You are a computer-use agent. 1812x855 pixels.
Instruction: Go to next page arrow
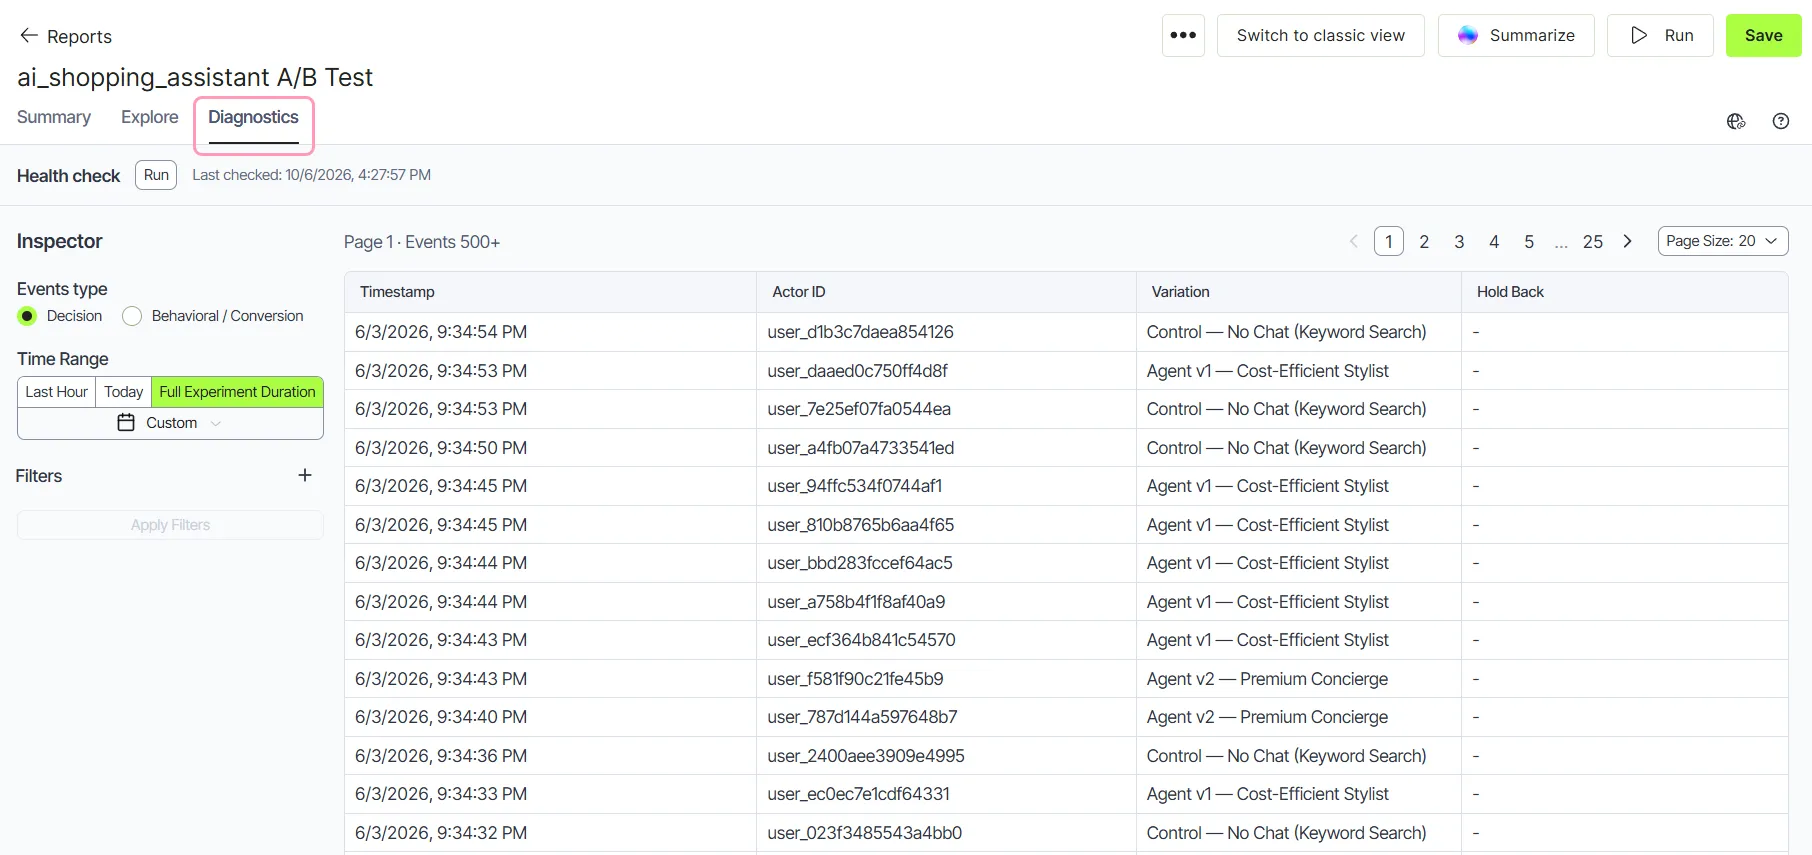(x=1628, y=241)
